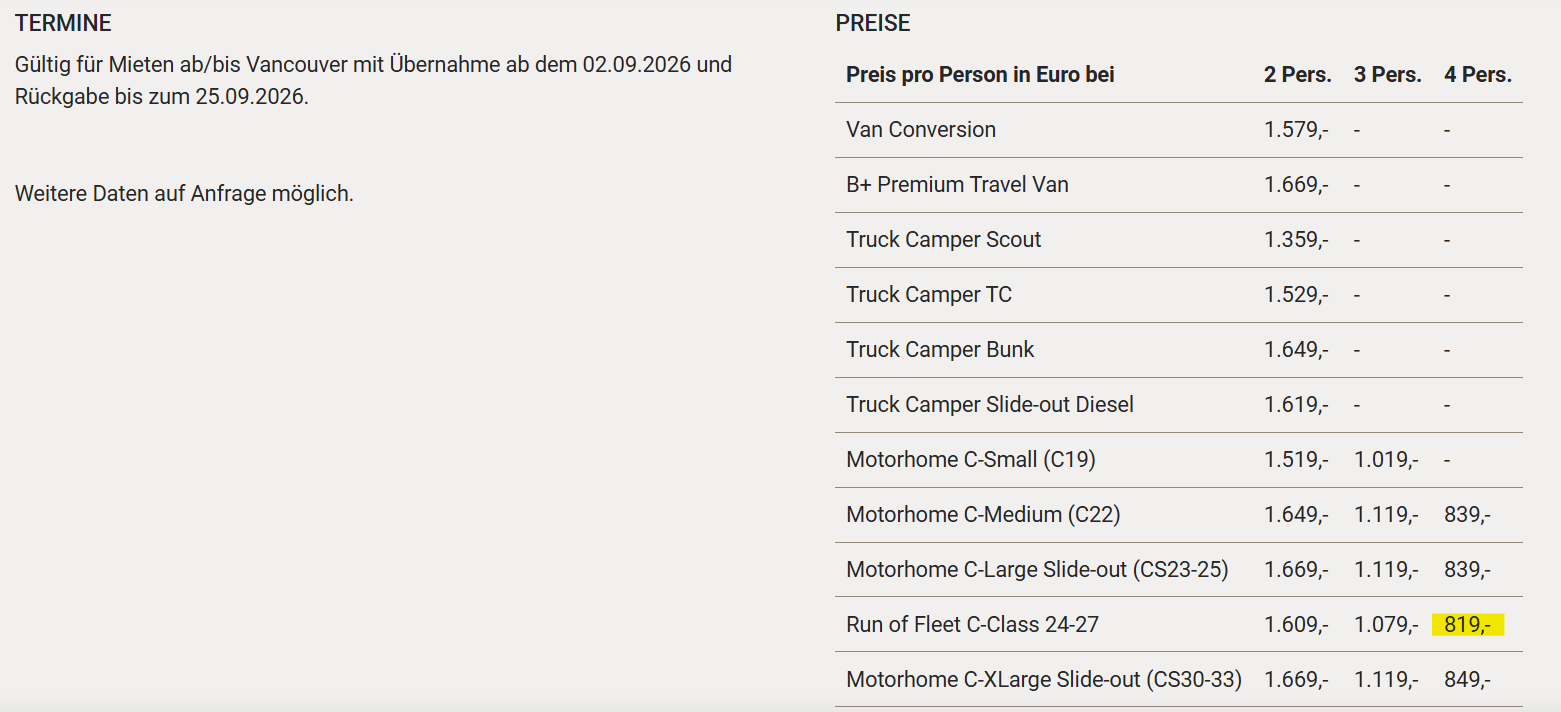Click Motorhome C-Small 3 Pers. price 1.019,-
The image size is (1561, 712).
pos(1386,460)
